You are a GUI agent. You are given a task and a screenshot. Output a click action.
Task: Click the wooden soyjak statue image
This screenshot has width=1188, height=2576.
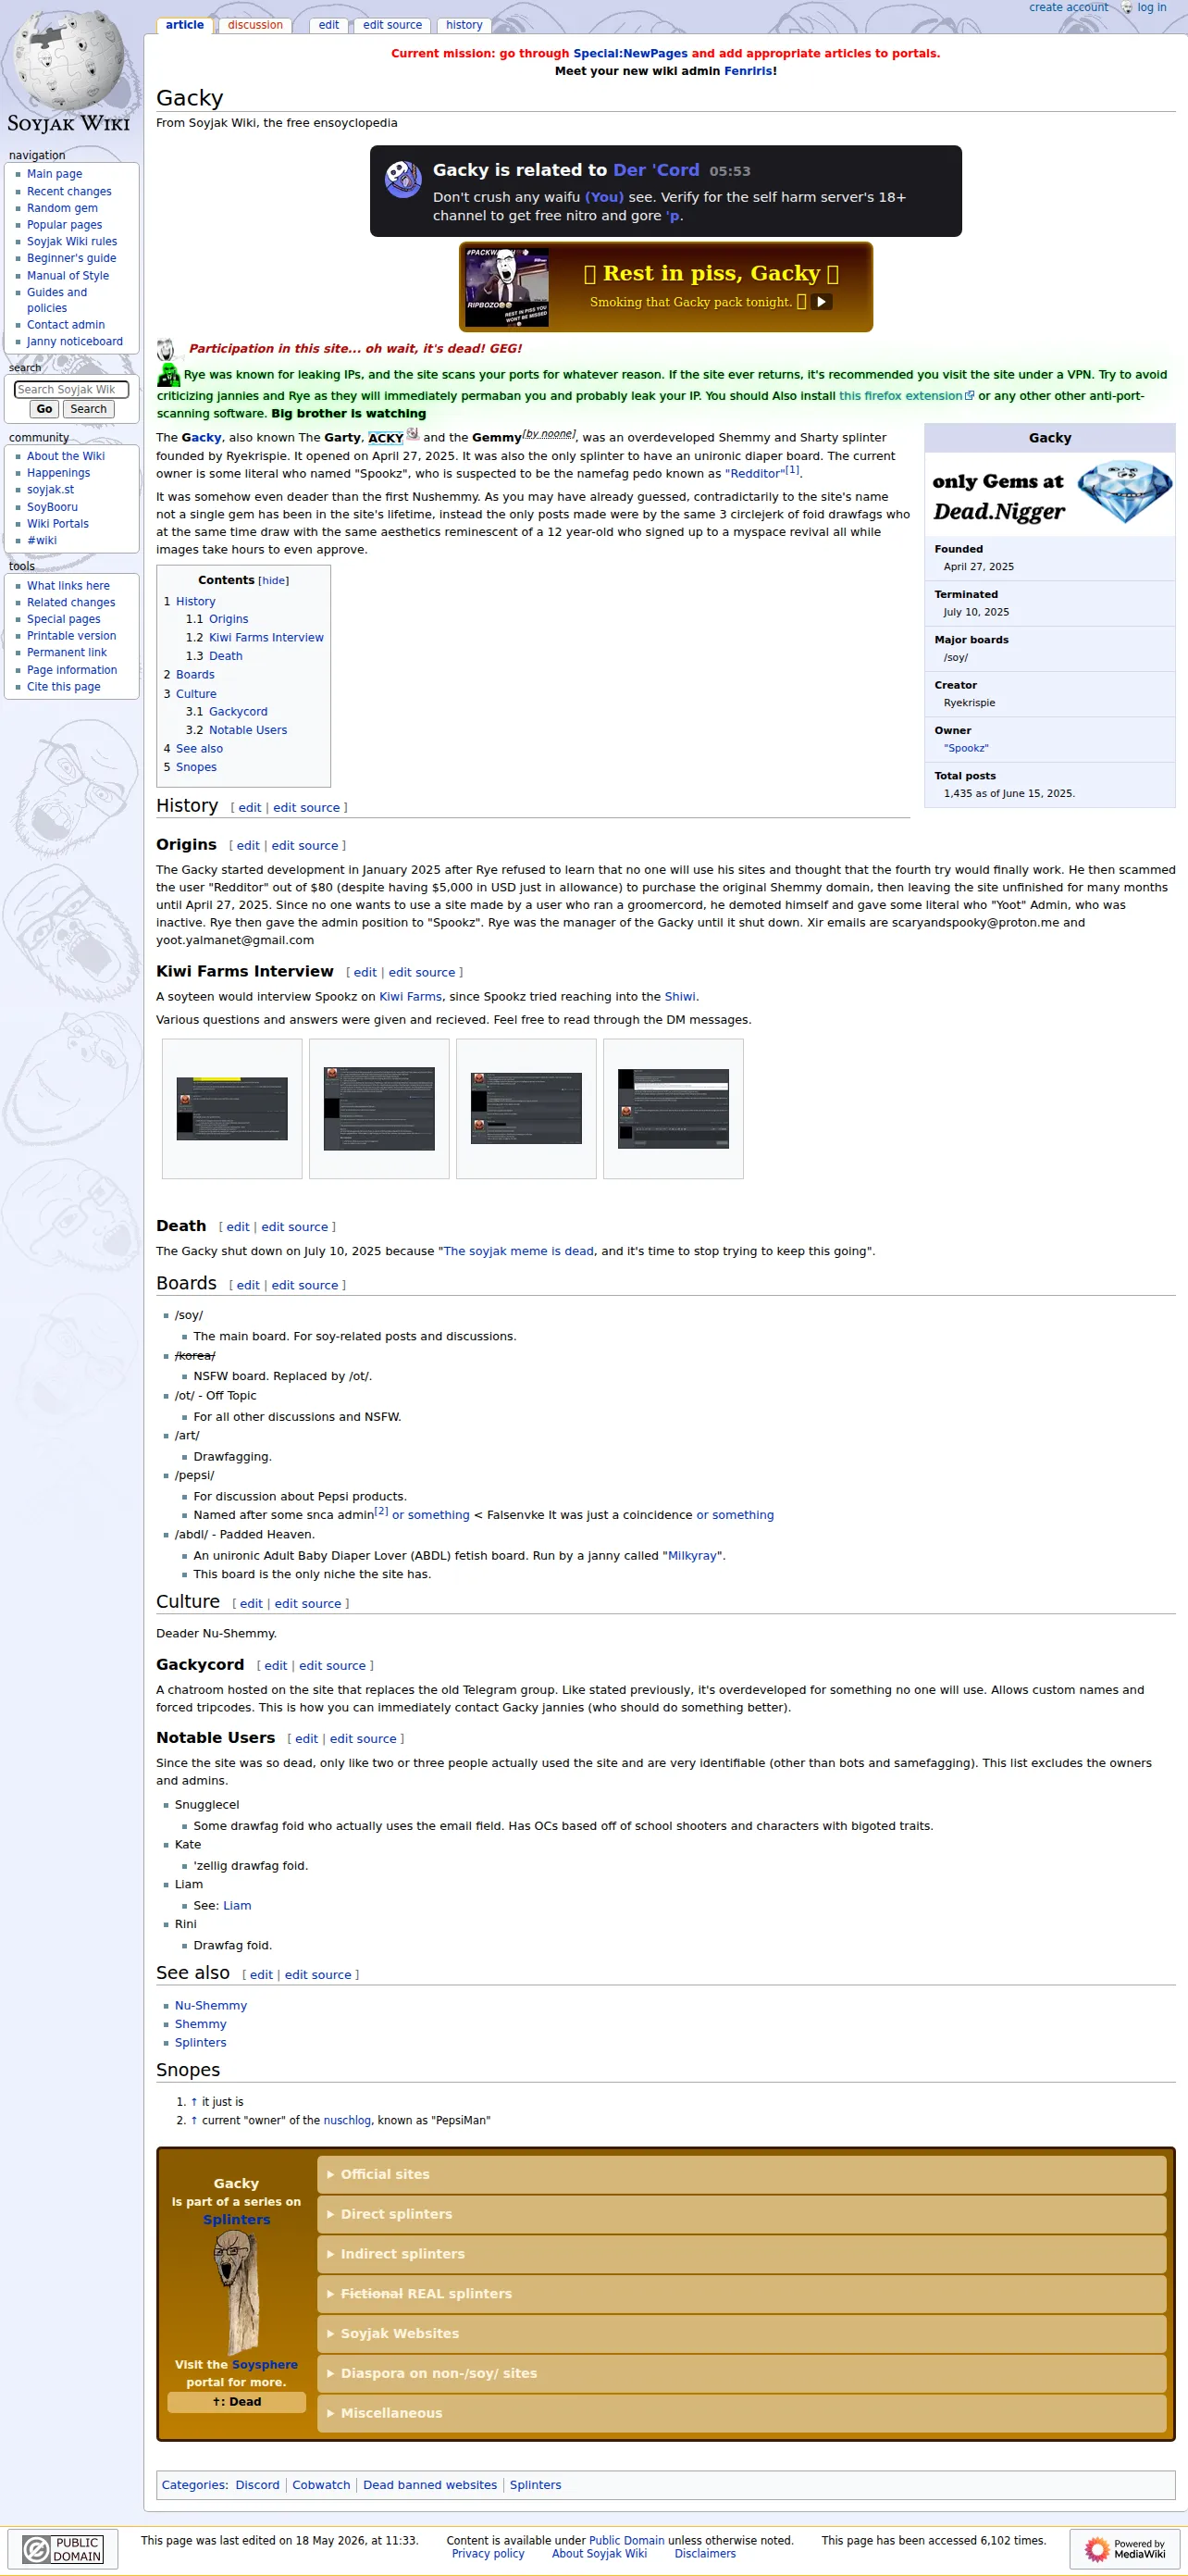coord(237,2291)
